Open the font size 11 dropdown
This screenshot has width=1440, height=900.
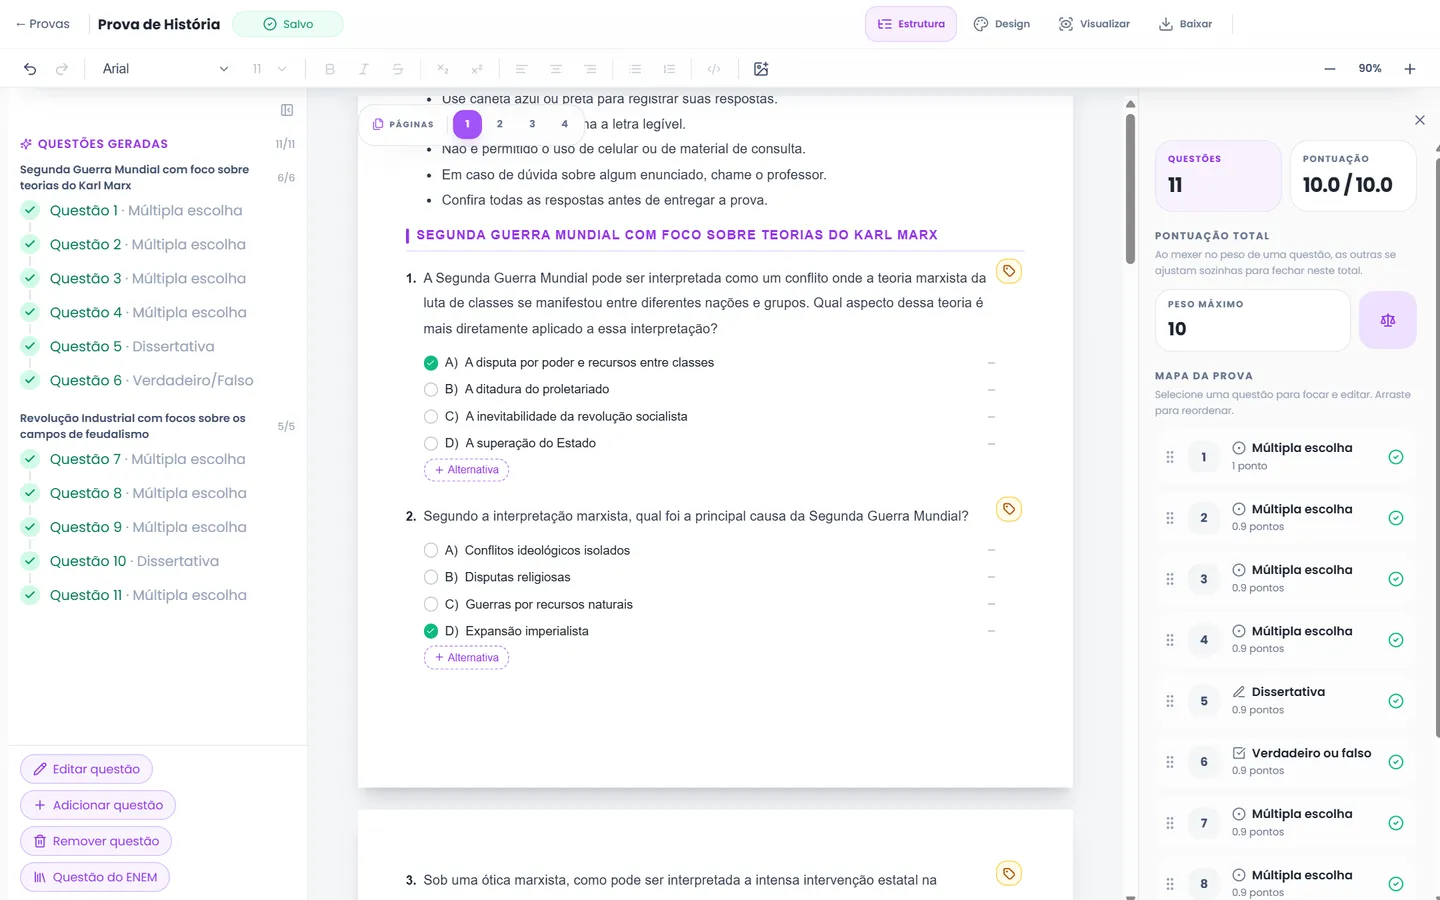pos(270,69)
